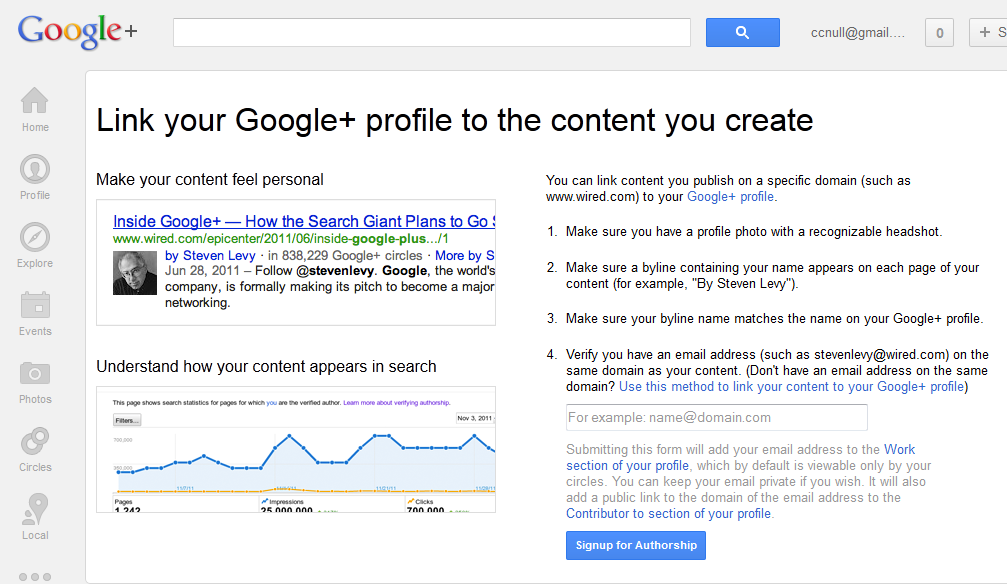The image size is (1007, 584).
Task: Click the blue search magnifier button
Action: (742, 32)
